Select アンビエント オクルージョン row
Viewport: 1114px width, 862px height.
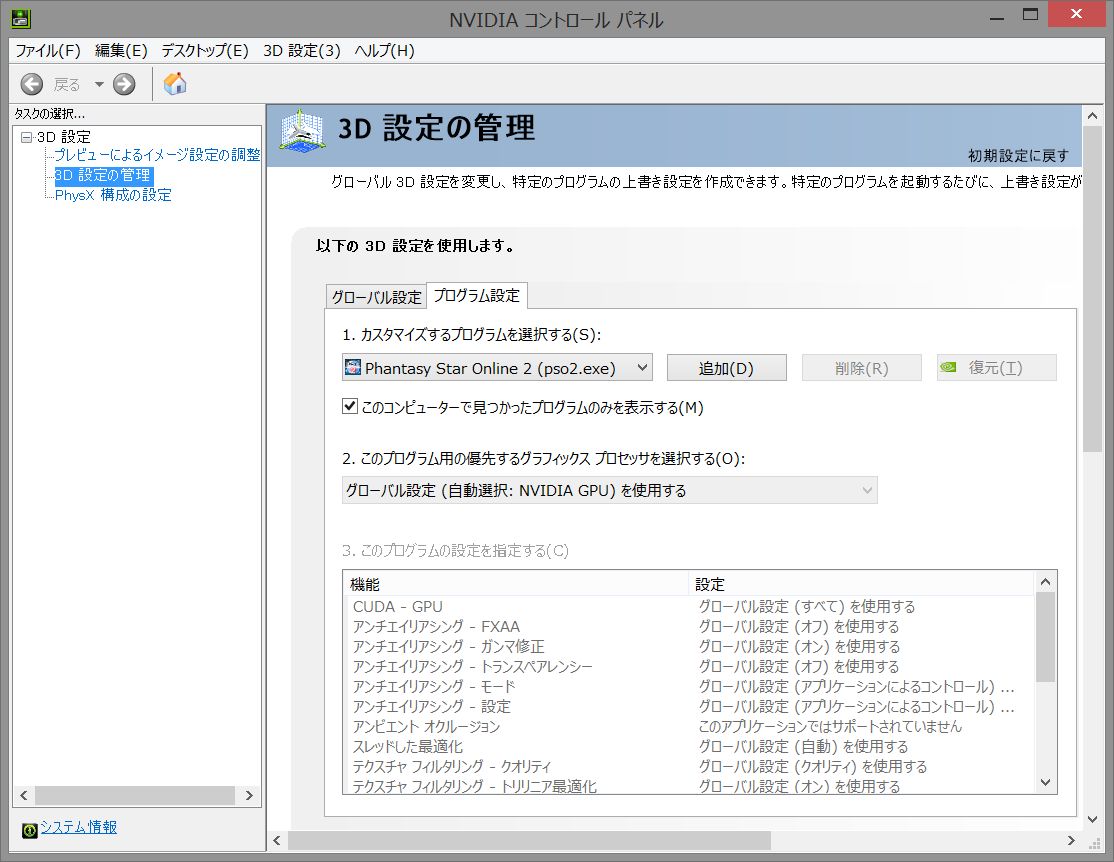(x=688, y=726)
